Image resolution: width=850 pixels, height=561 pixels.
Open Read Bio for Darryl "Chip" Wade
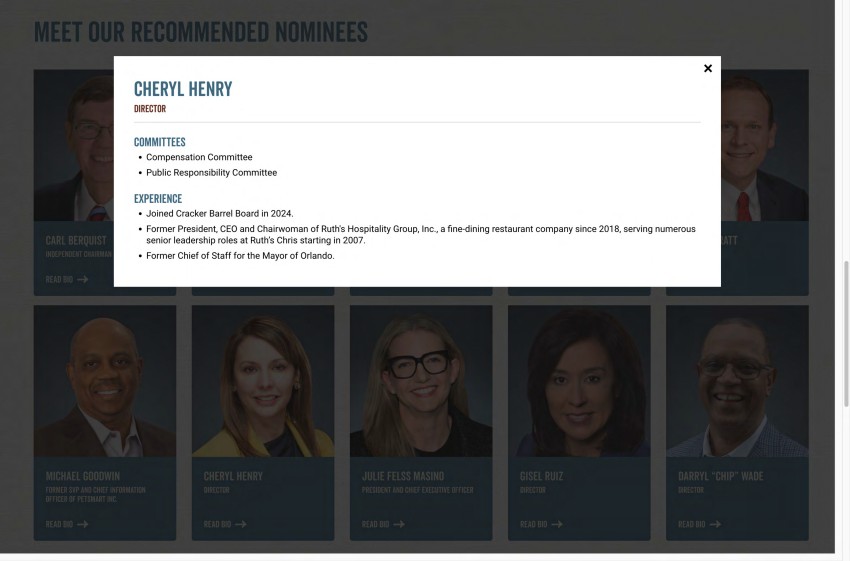pyautogui.click(x=700, y=524)
